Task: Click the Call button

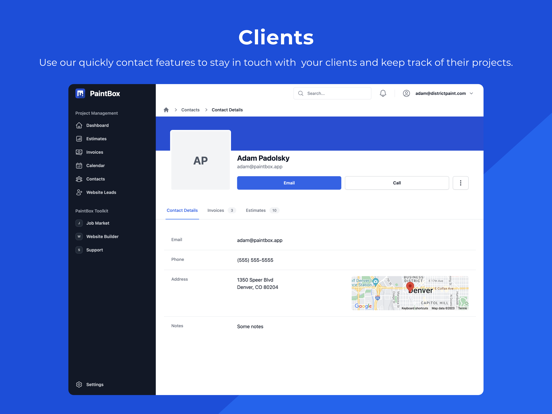Action: pyautogui.click(x=397, y=183)
